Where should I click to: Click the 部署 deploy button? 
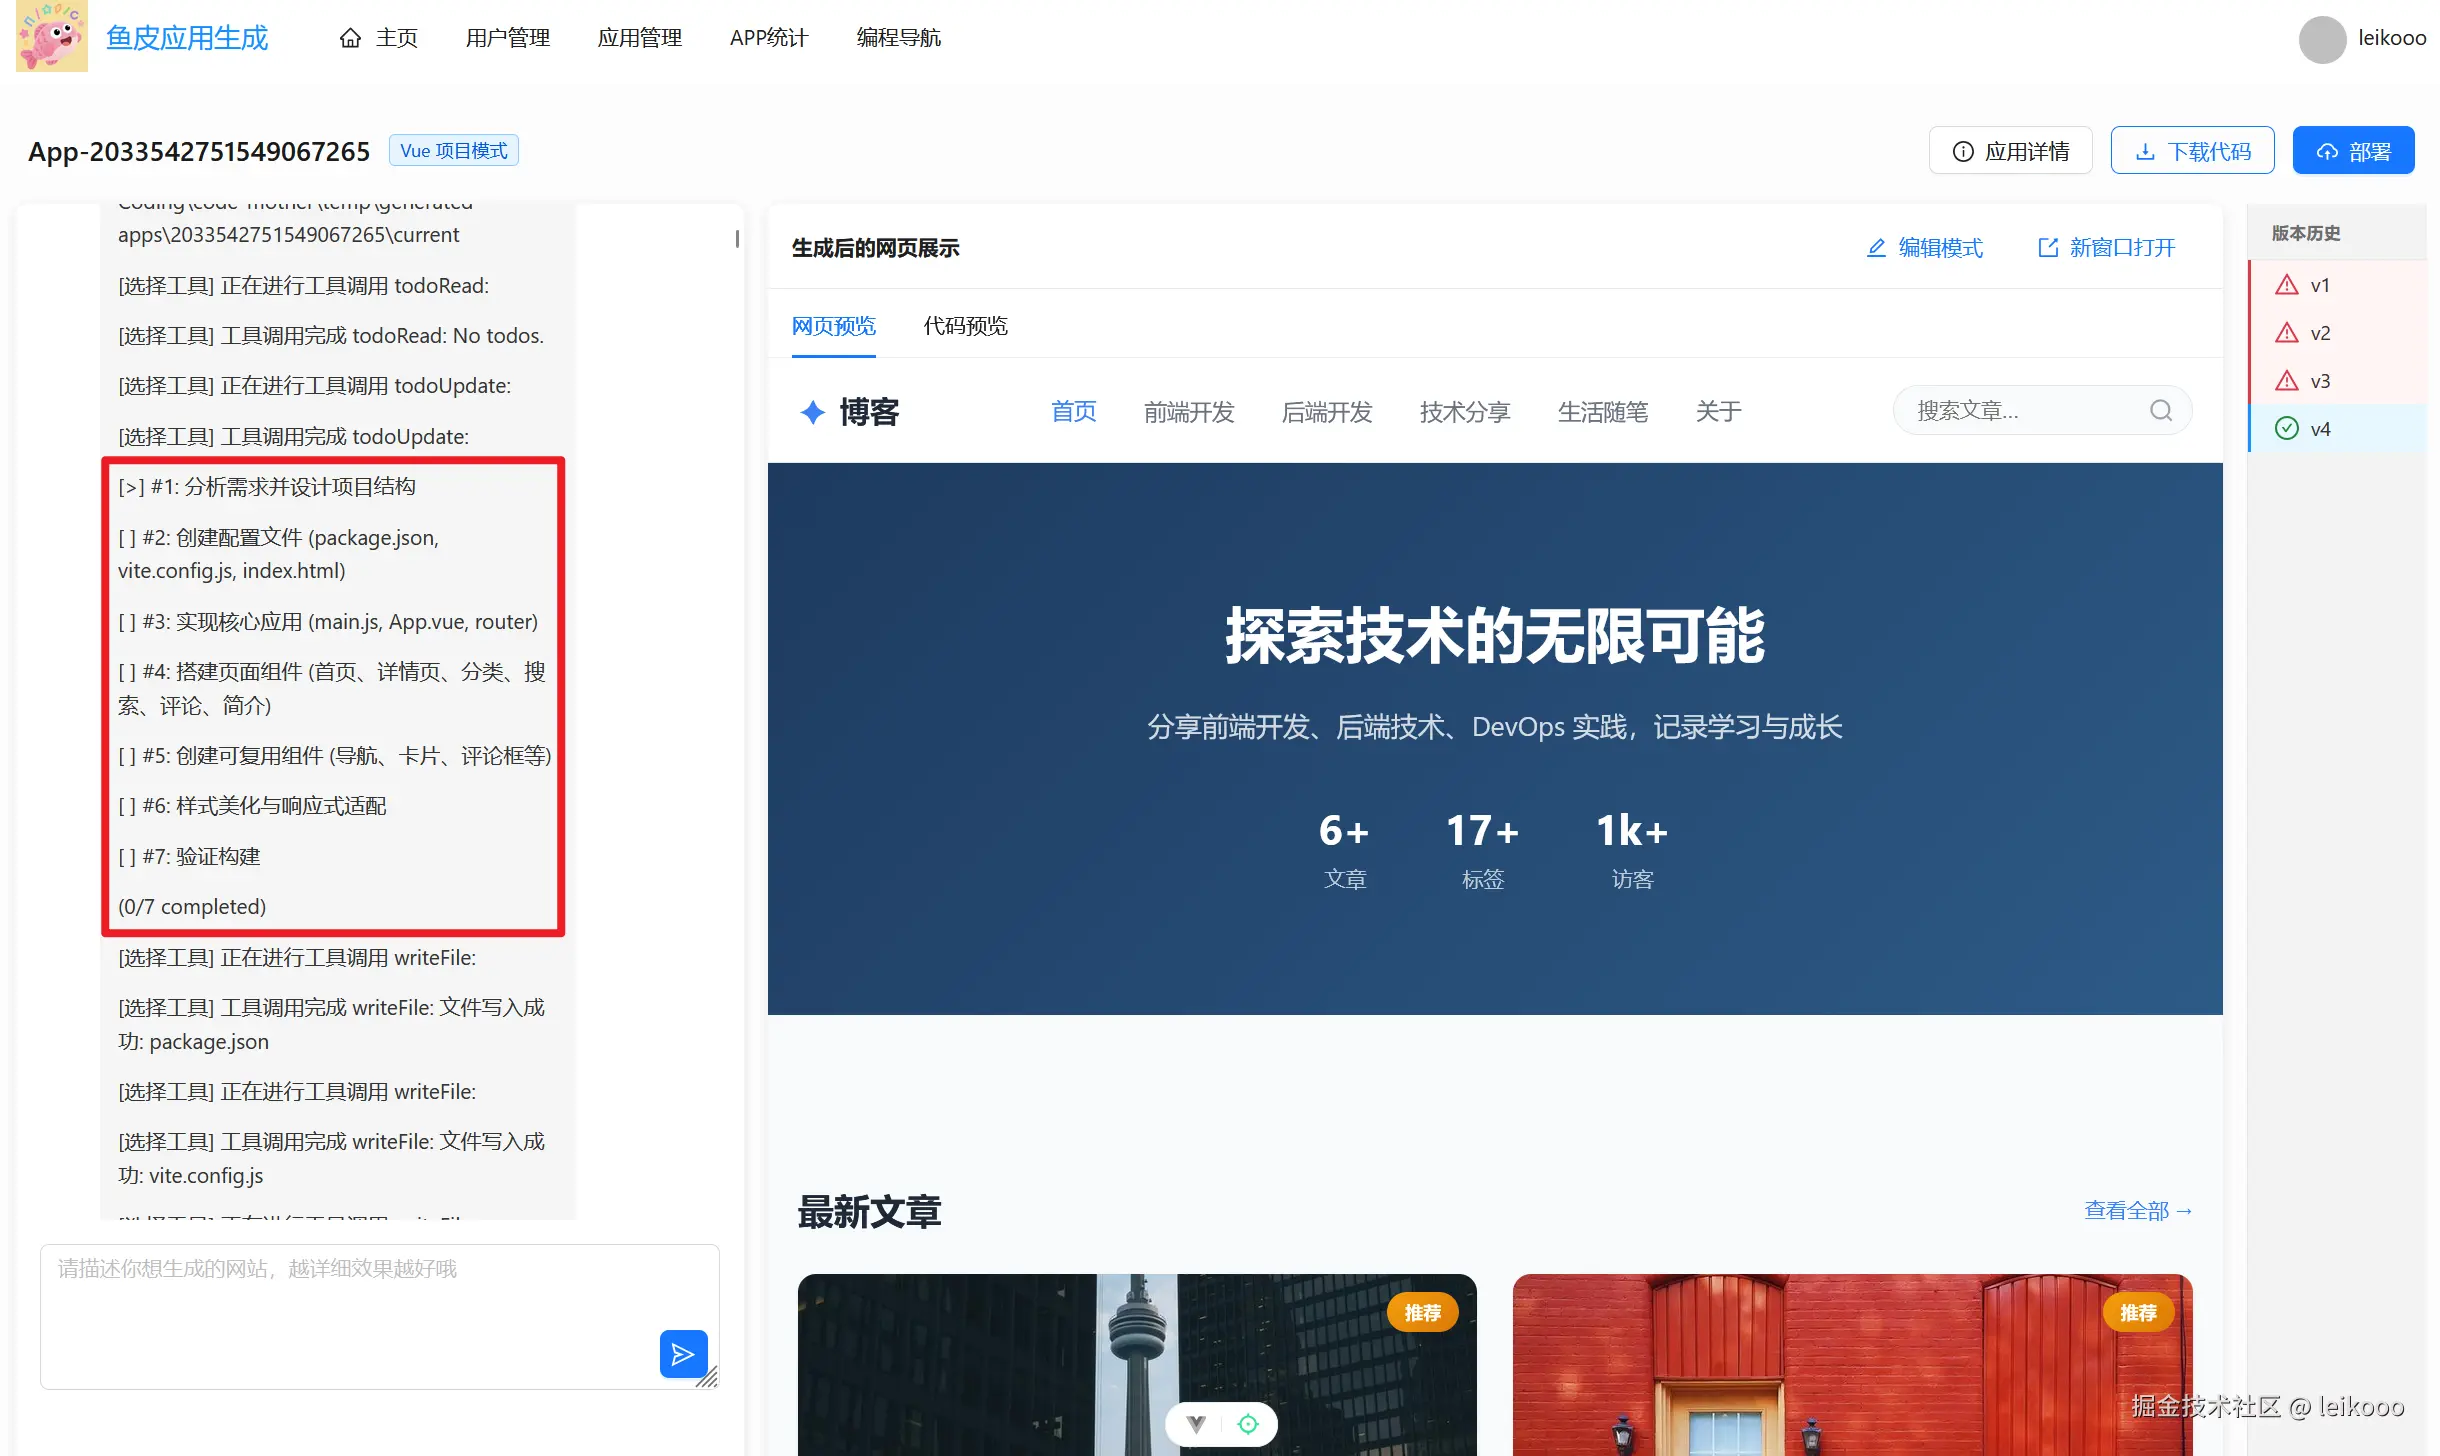click(x=2353, y=151)
